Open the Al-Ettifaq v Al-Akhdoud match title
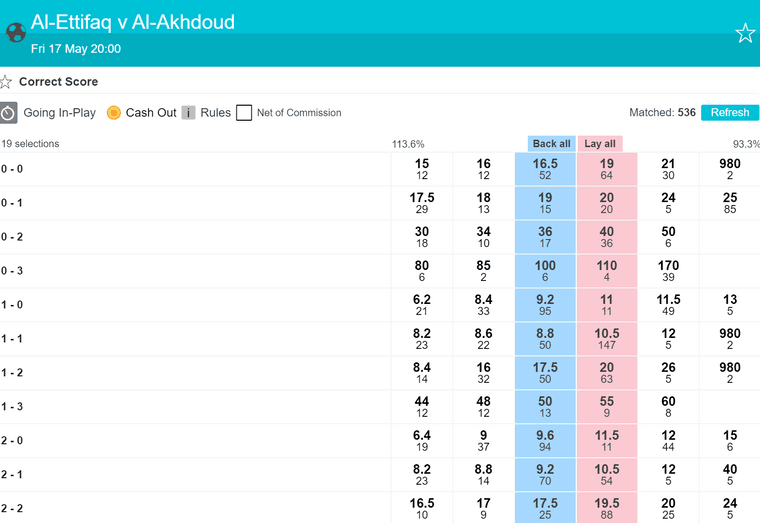This screenshot has width=760, height=523. pos(133,22)
